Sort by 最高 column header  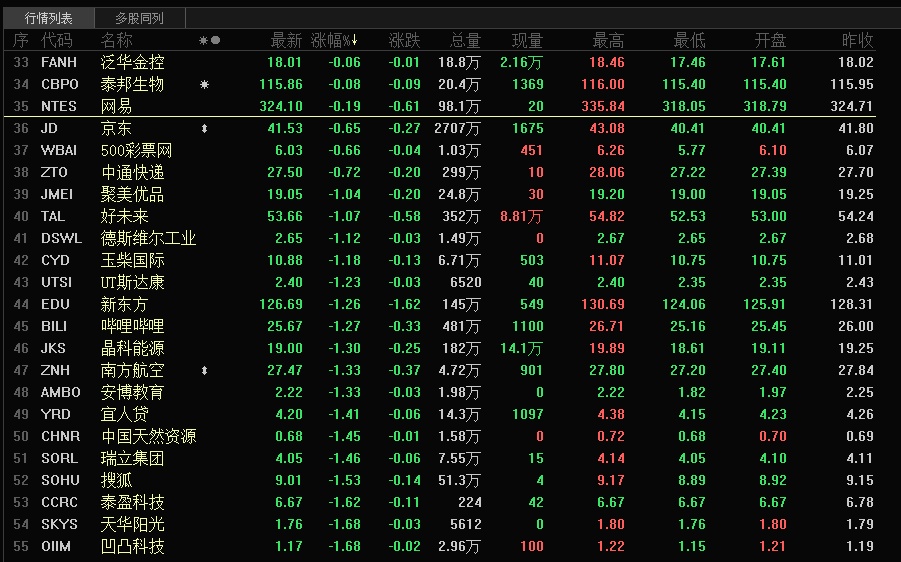tap(609, 40)
